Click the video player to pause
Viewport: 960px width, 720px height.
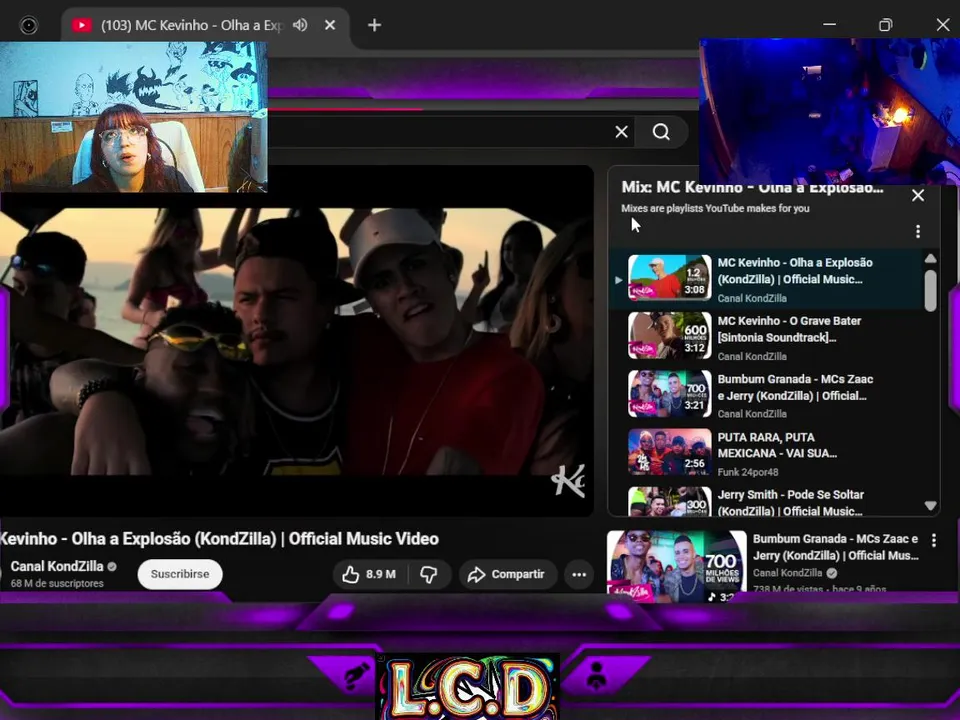tap(296, 340)
